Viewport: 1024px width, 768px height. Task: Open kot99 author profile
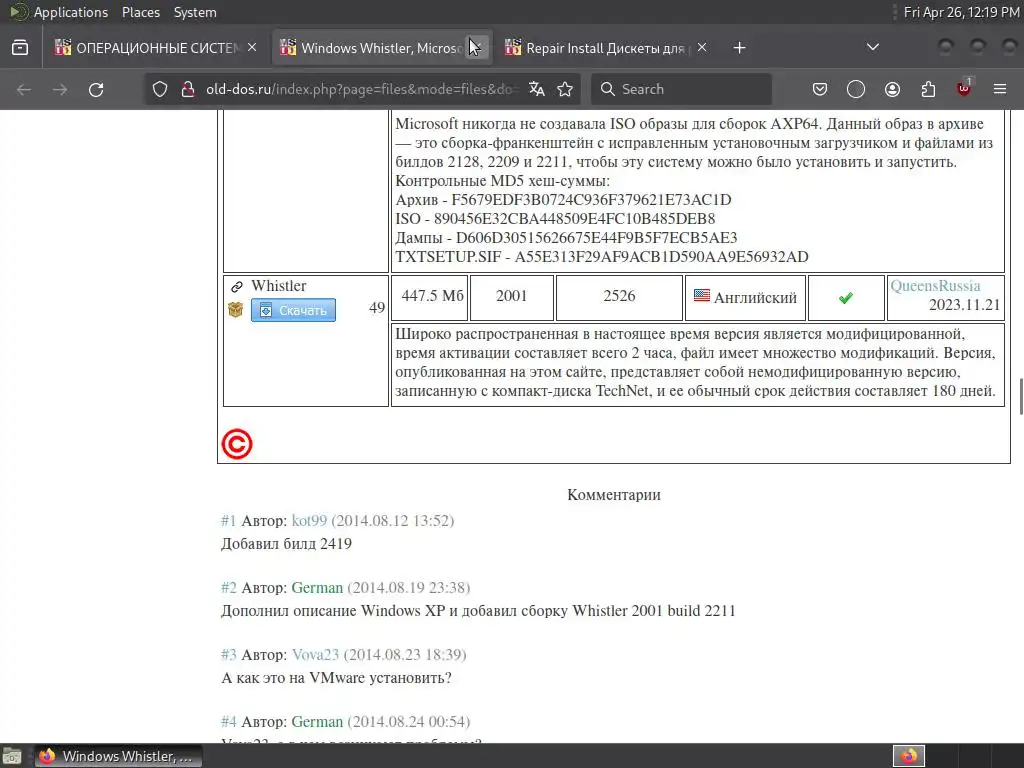[x=309, y=520]
